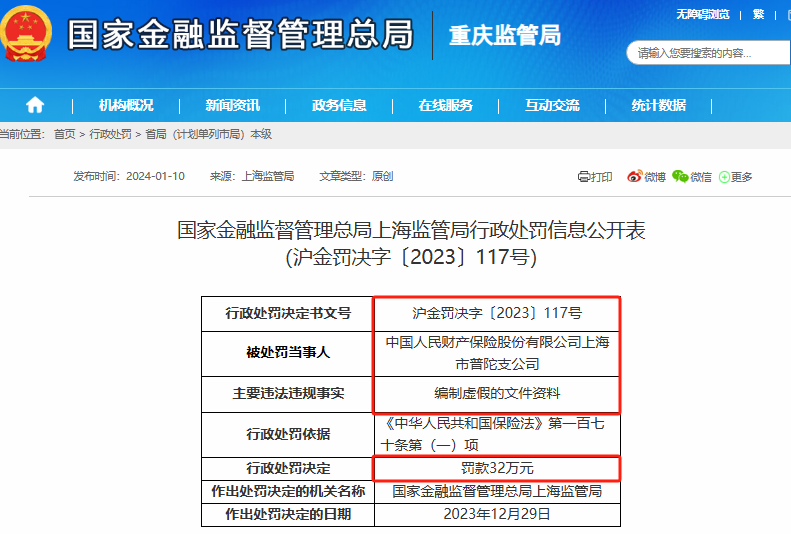Go to 在线服务 section
The height and width of the screenshot is (534, 791).
click(445, 105)
